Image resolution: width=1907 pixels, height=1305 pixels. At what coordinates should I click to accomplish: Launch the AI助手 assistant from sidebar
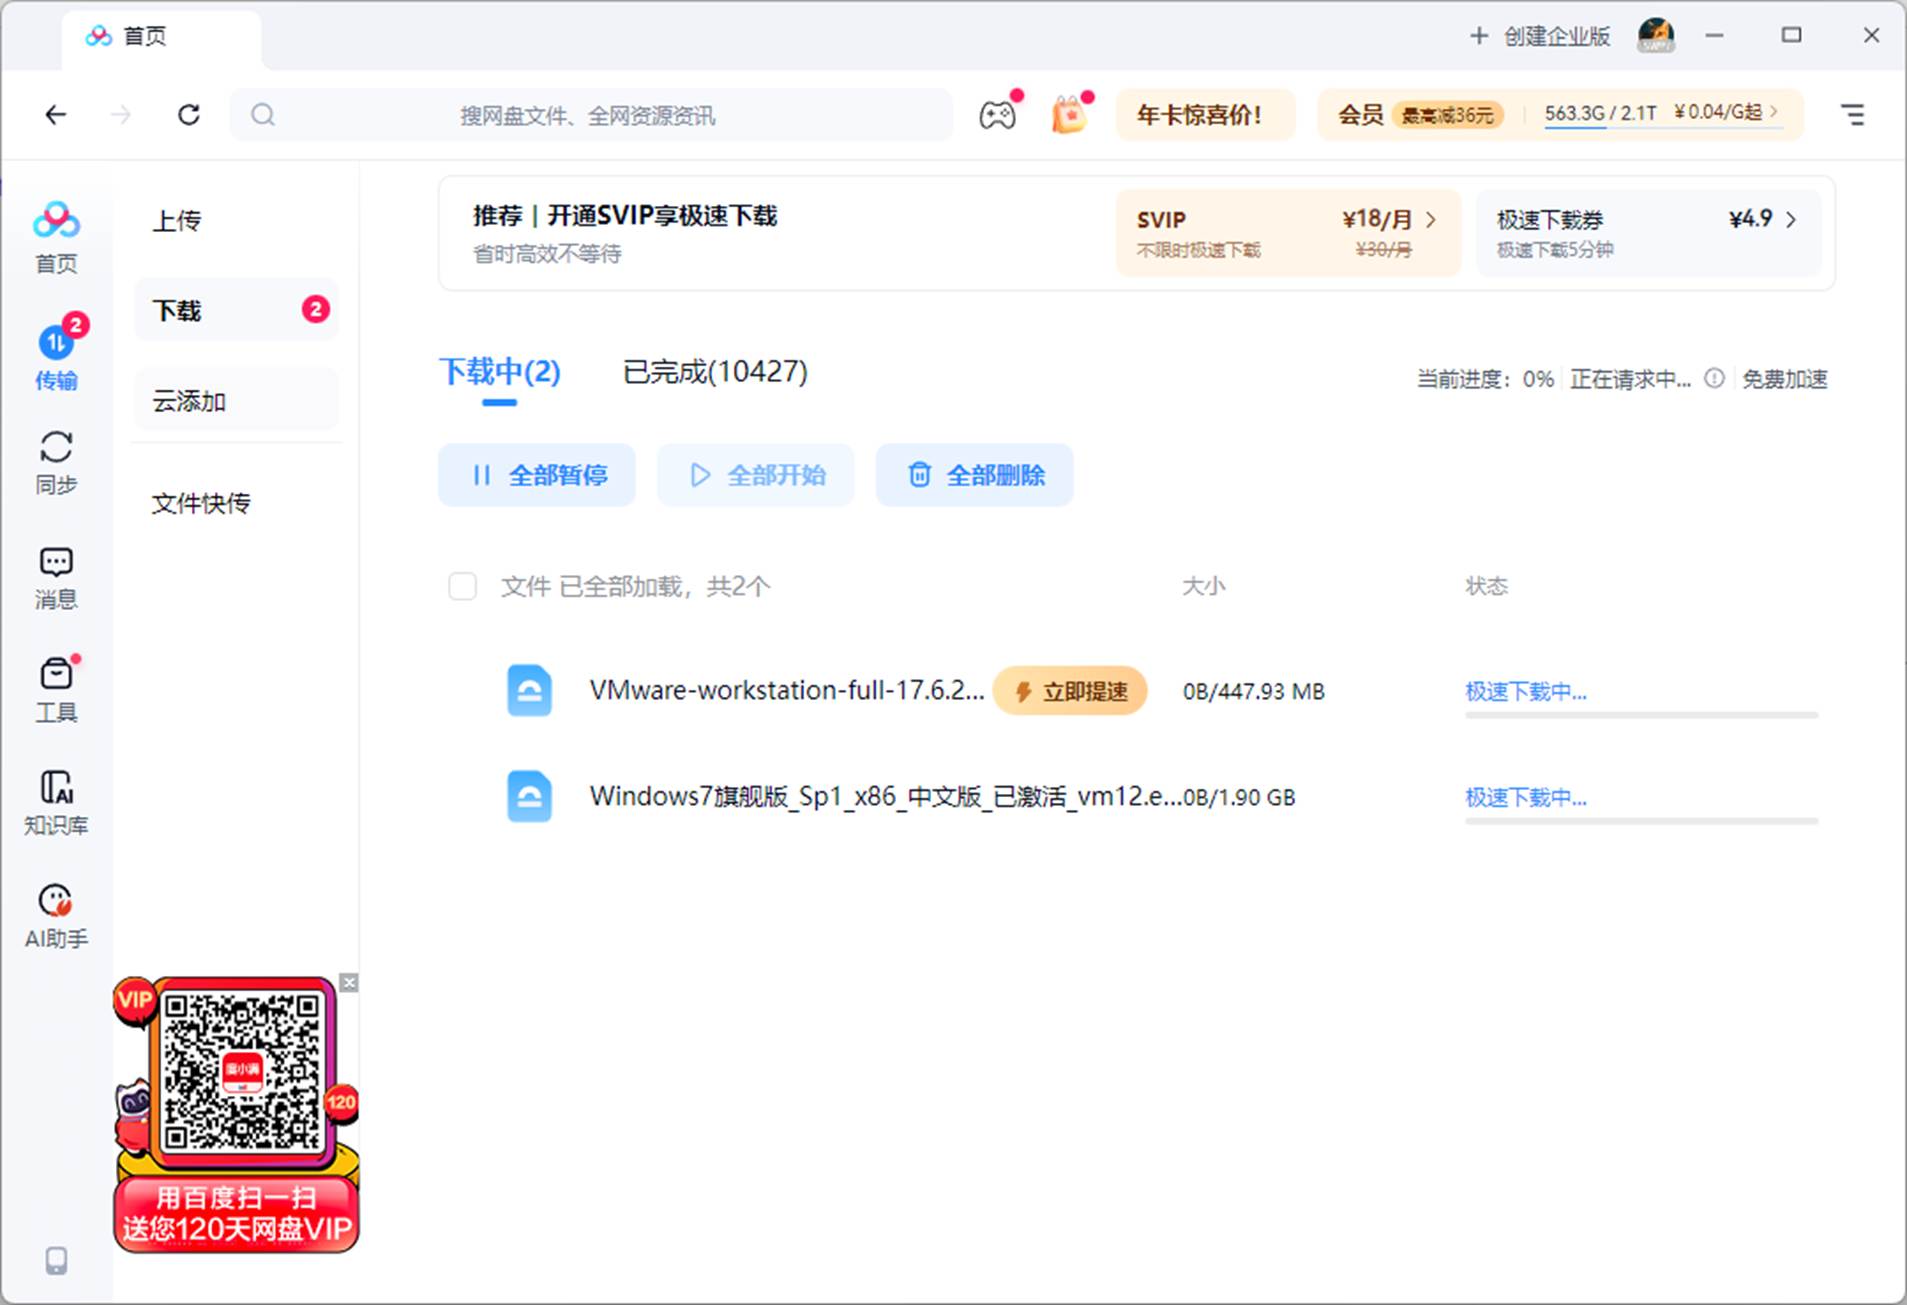[56, 899]
